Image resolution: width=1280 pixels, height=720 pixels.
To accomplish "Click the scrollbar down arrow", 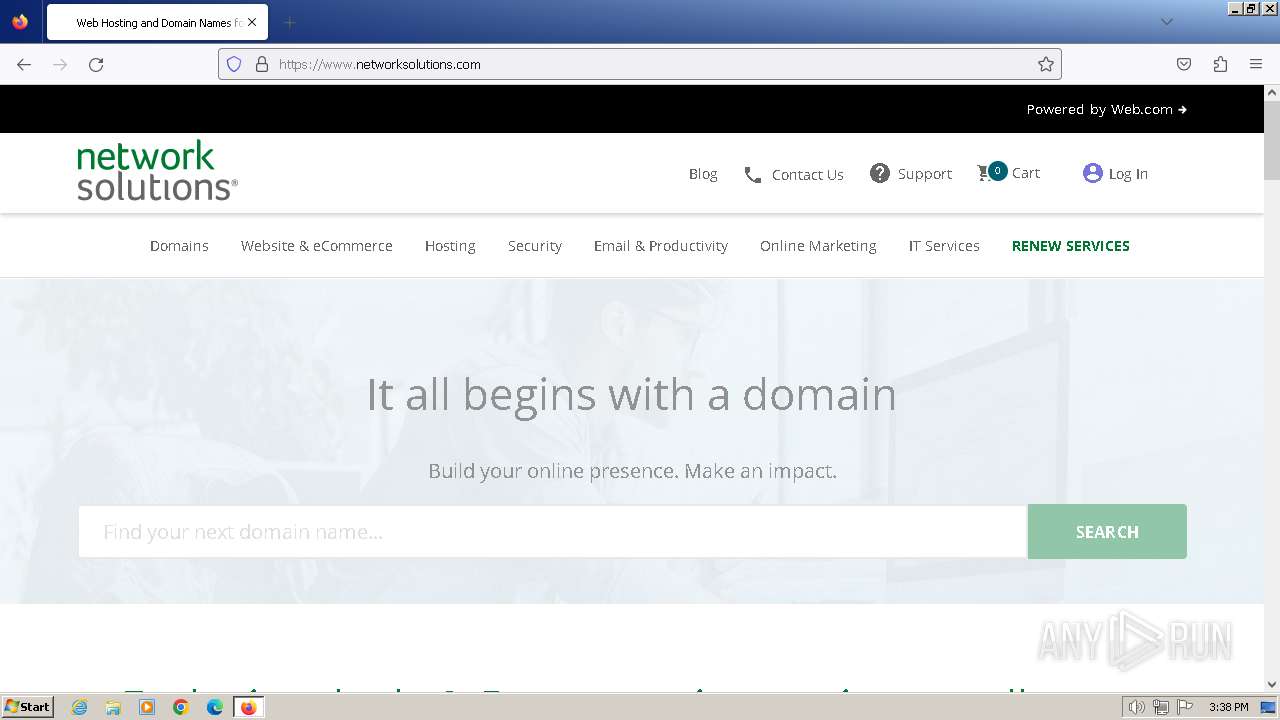I will [1272, 685].
